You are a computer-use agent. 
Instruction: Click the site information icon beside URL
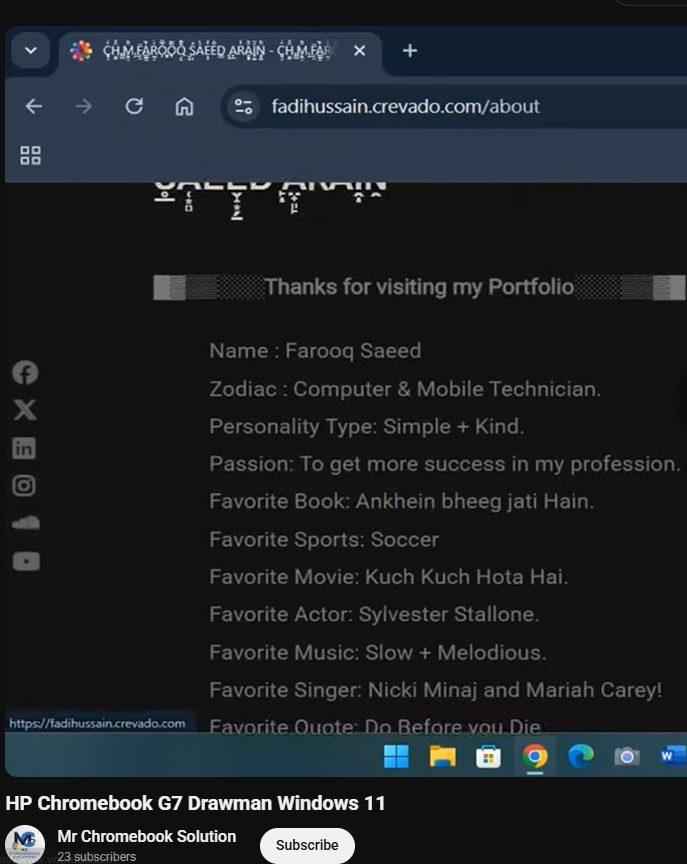[x=243, y=106]
